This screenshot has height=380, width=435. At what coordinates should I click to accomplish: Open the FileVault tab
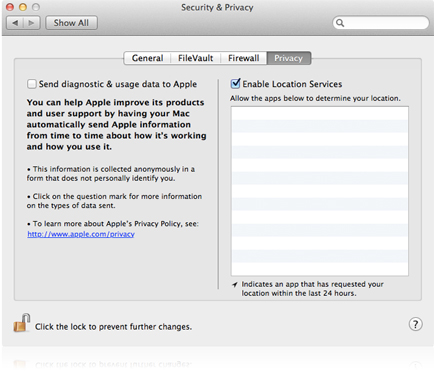(x=195, y=58)
